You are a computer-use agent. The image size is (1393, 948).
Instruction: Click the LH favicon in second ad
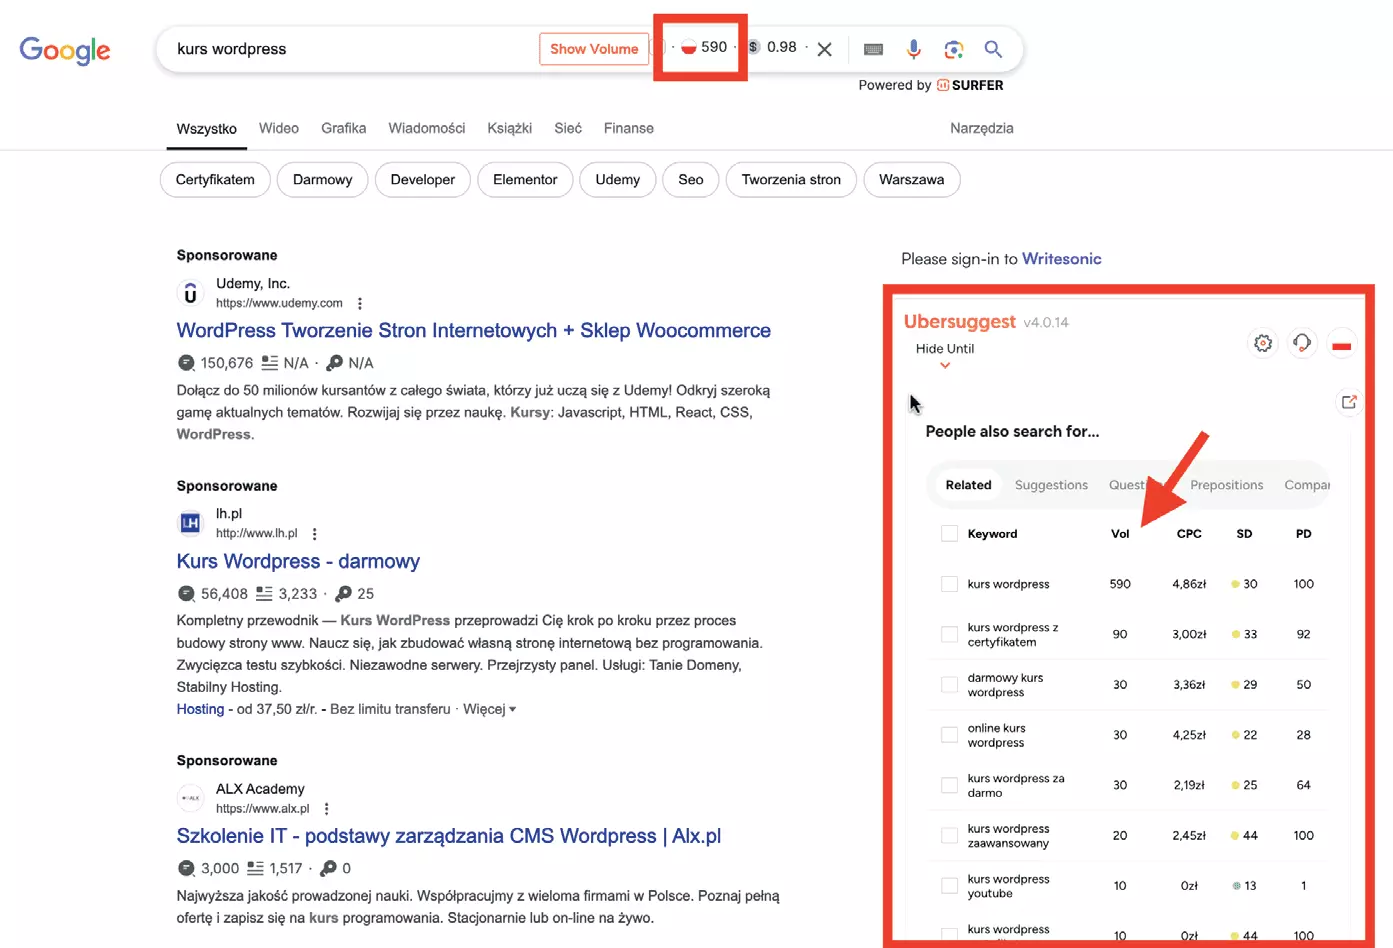[x=190, y=523]
